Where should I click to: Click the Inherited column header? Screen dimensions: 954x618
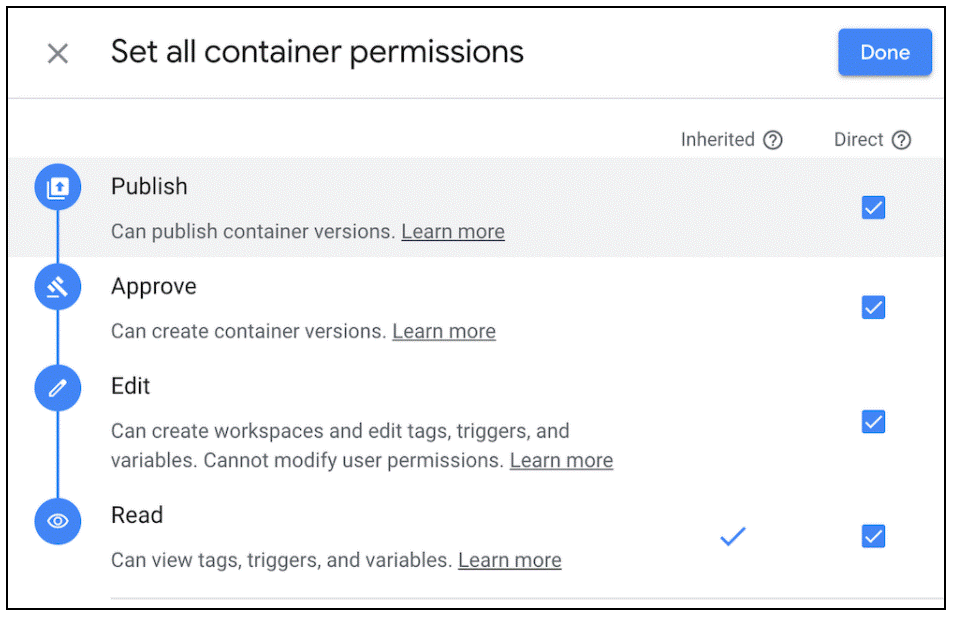[717, 140]
